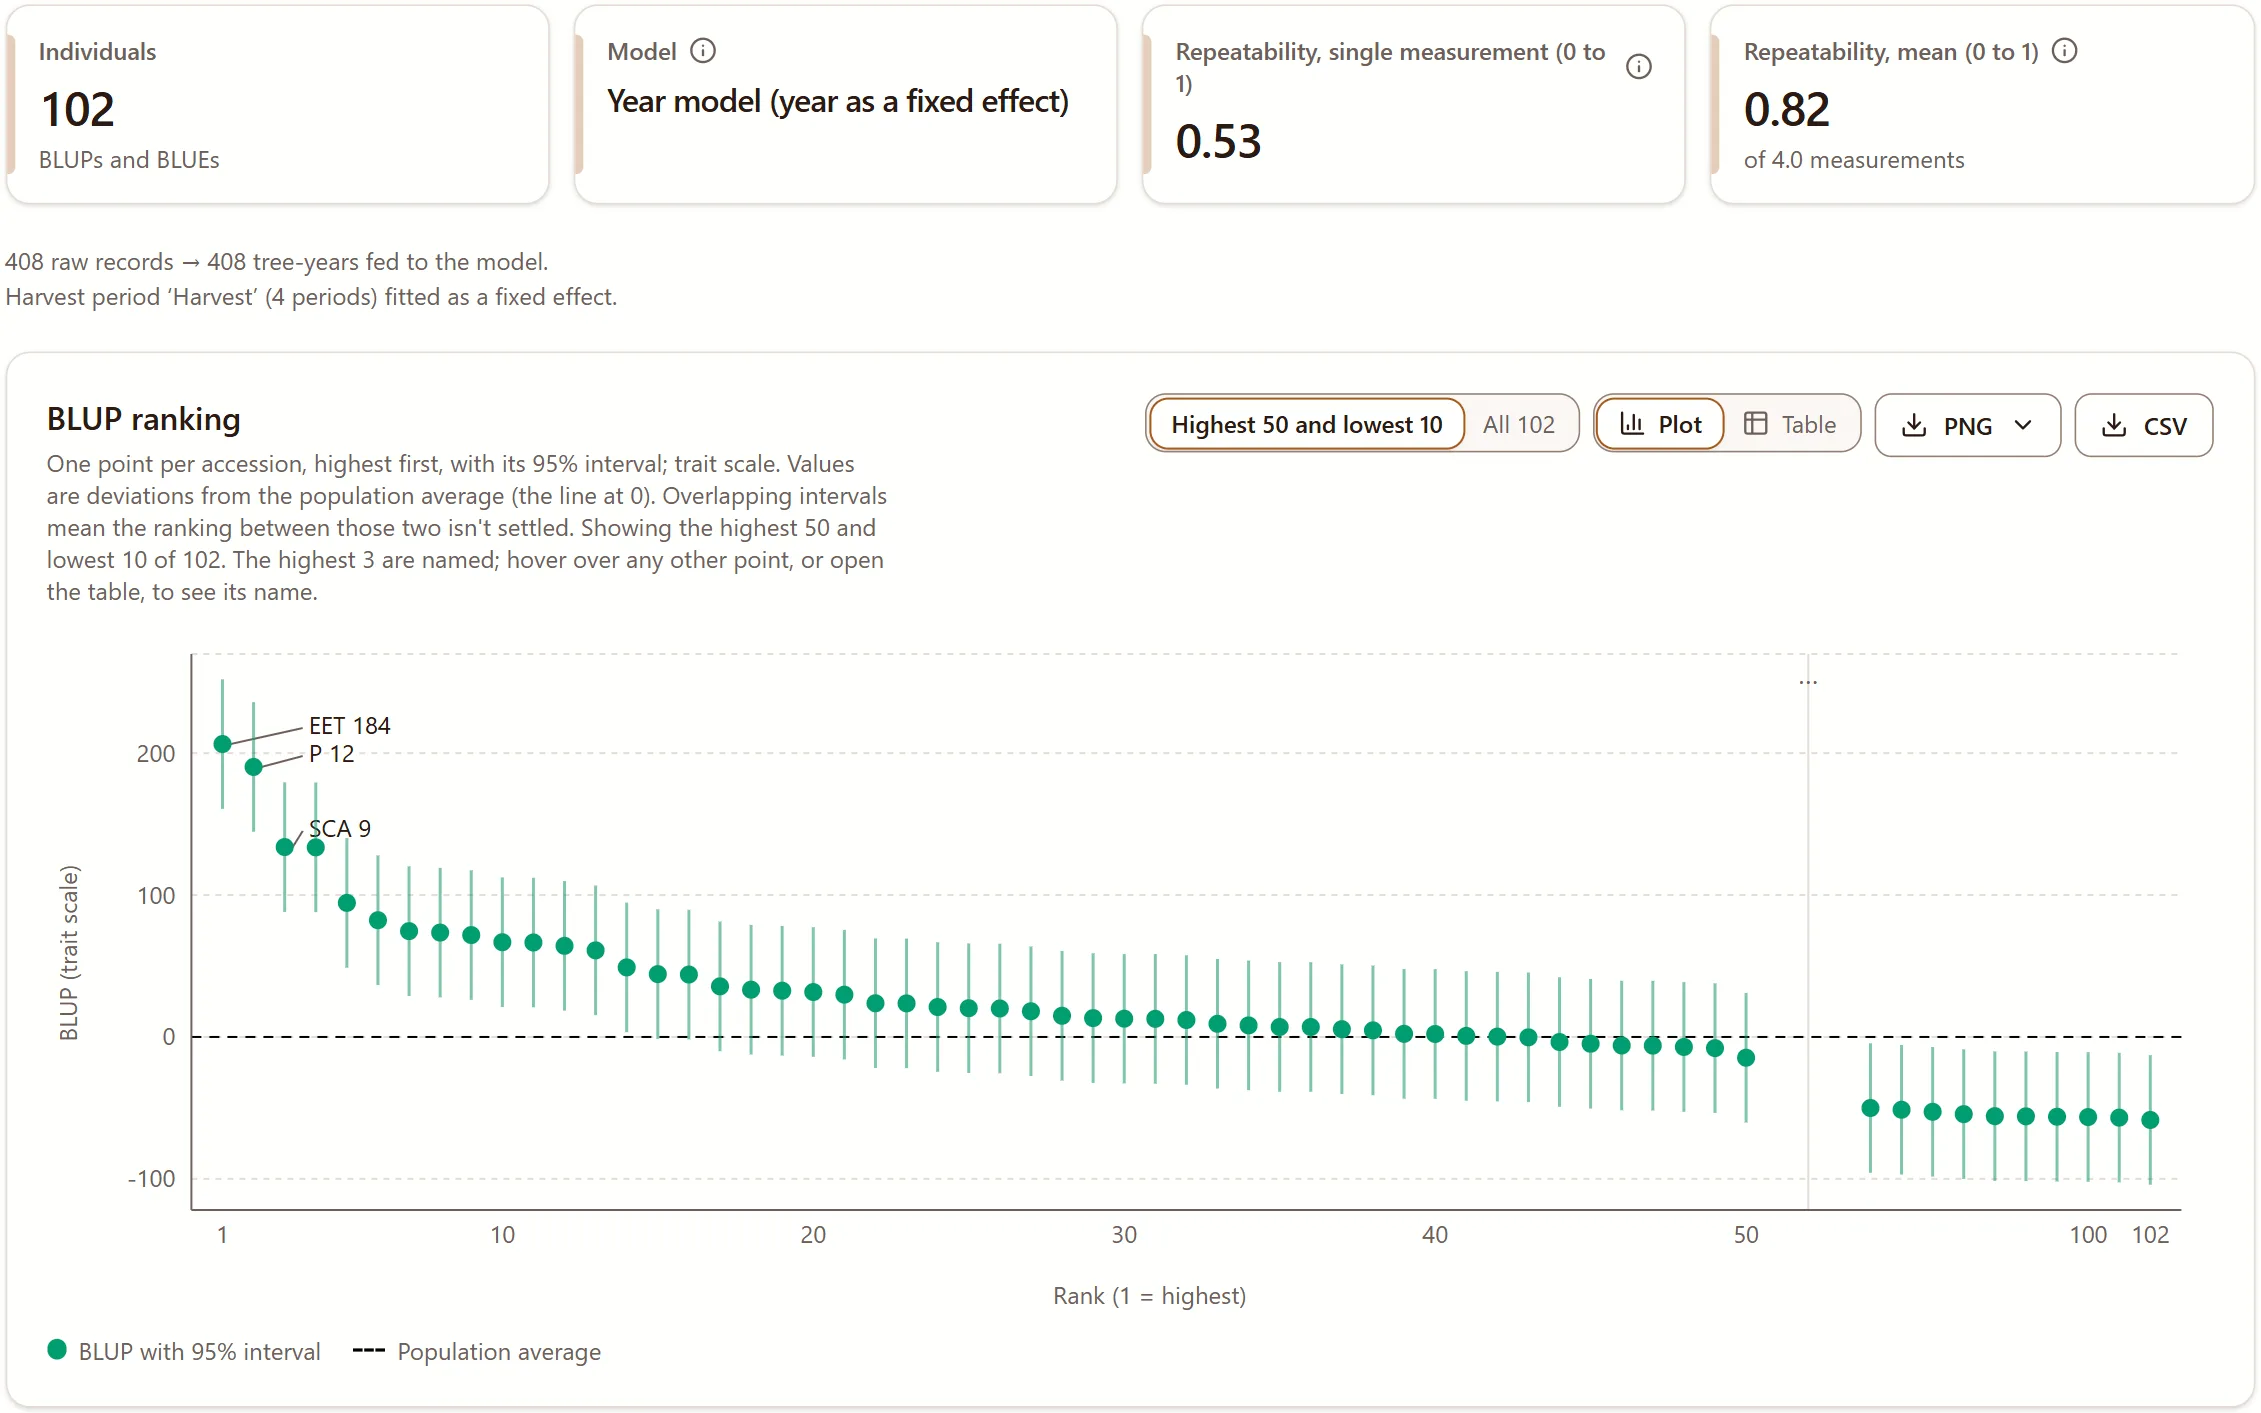The width and height of the screenshot is (2261, 1413).
Task: Click the Rank (1 = highest) axis title
Action: (x=1149, y=1296)
